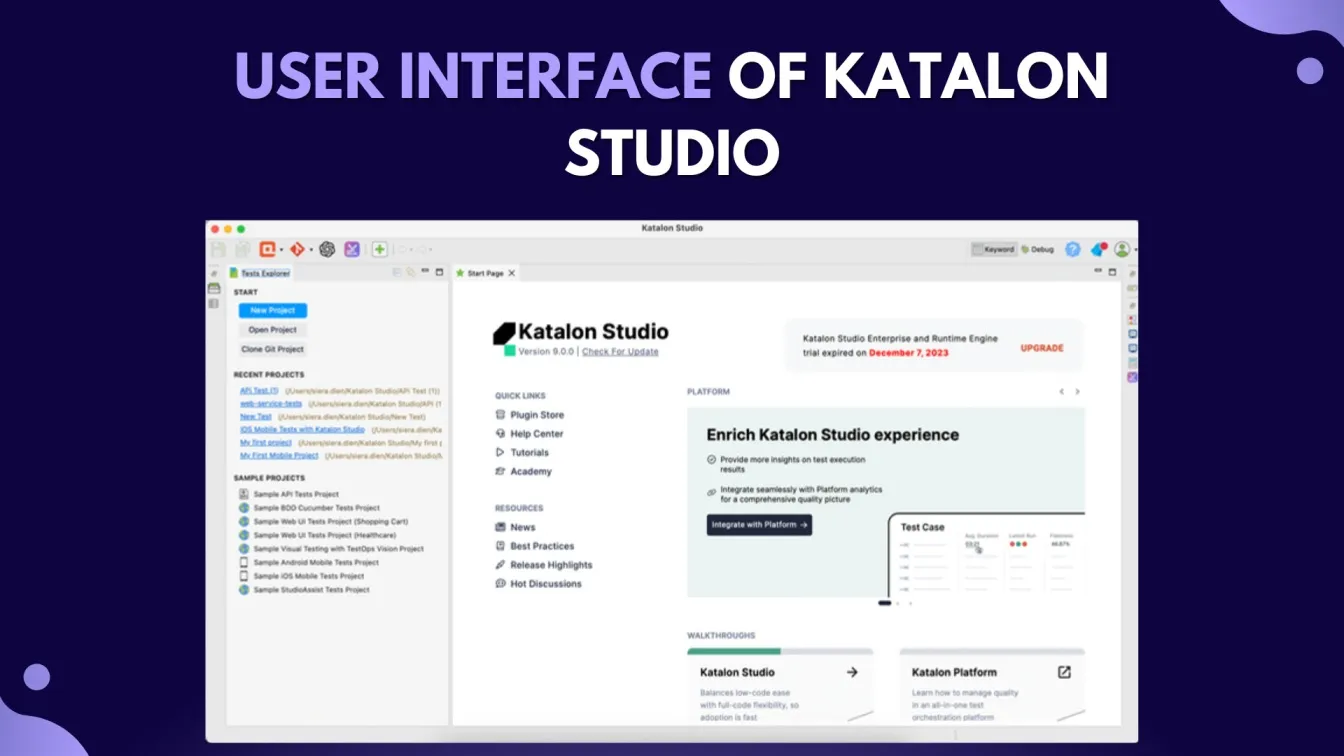Click the UPGRADE link
The width and height of the screenshot is (1344, 756).
[x=1042, y=348]
